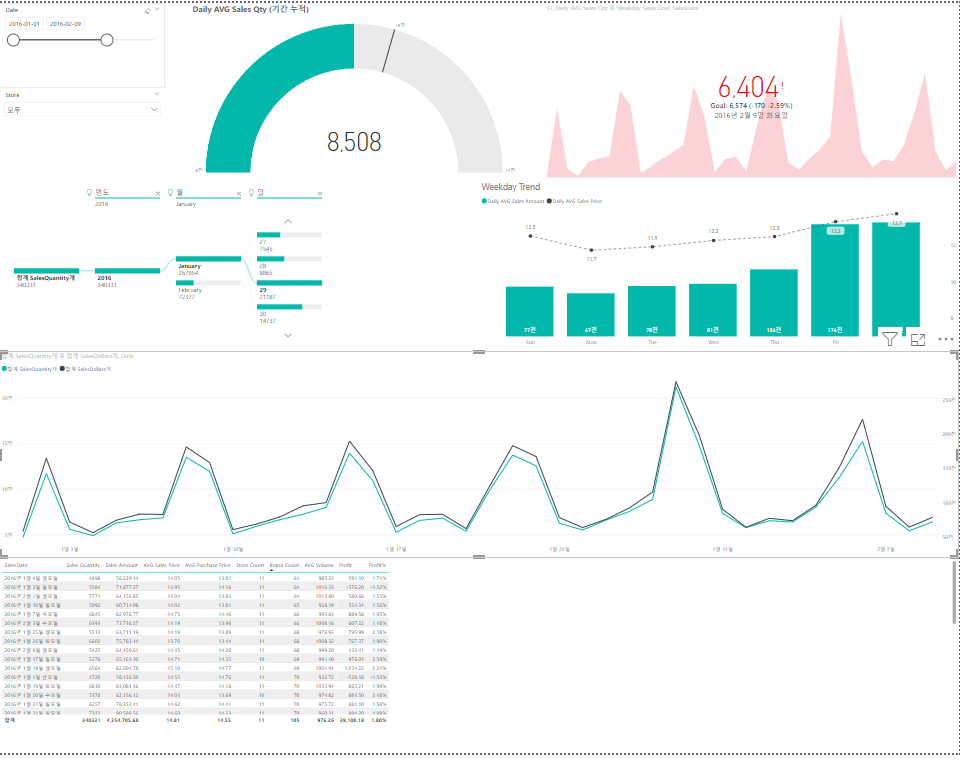Clear the Date slicer with the eraser icon

pos(148,11)
